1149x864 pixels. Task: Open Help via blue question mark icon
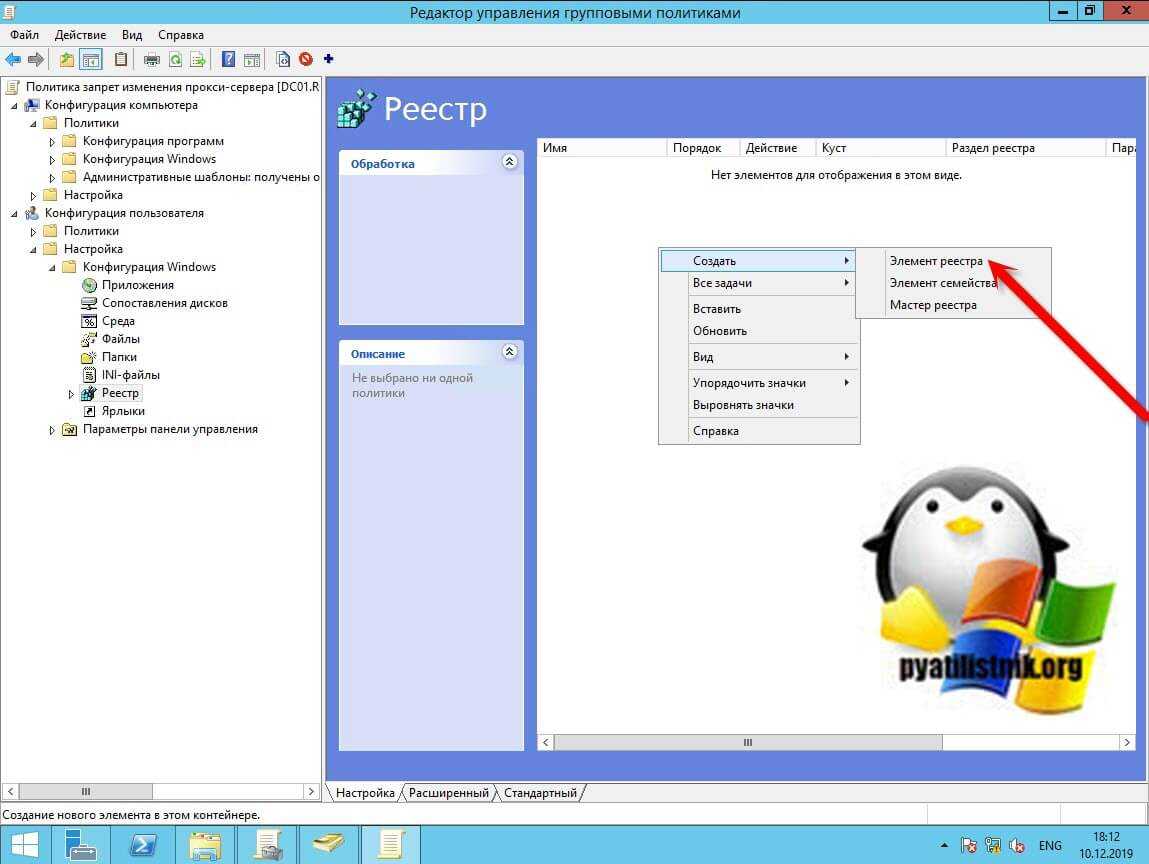click(229, 59)
